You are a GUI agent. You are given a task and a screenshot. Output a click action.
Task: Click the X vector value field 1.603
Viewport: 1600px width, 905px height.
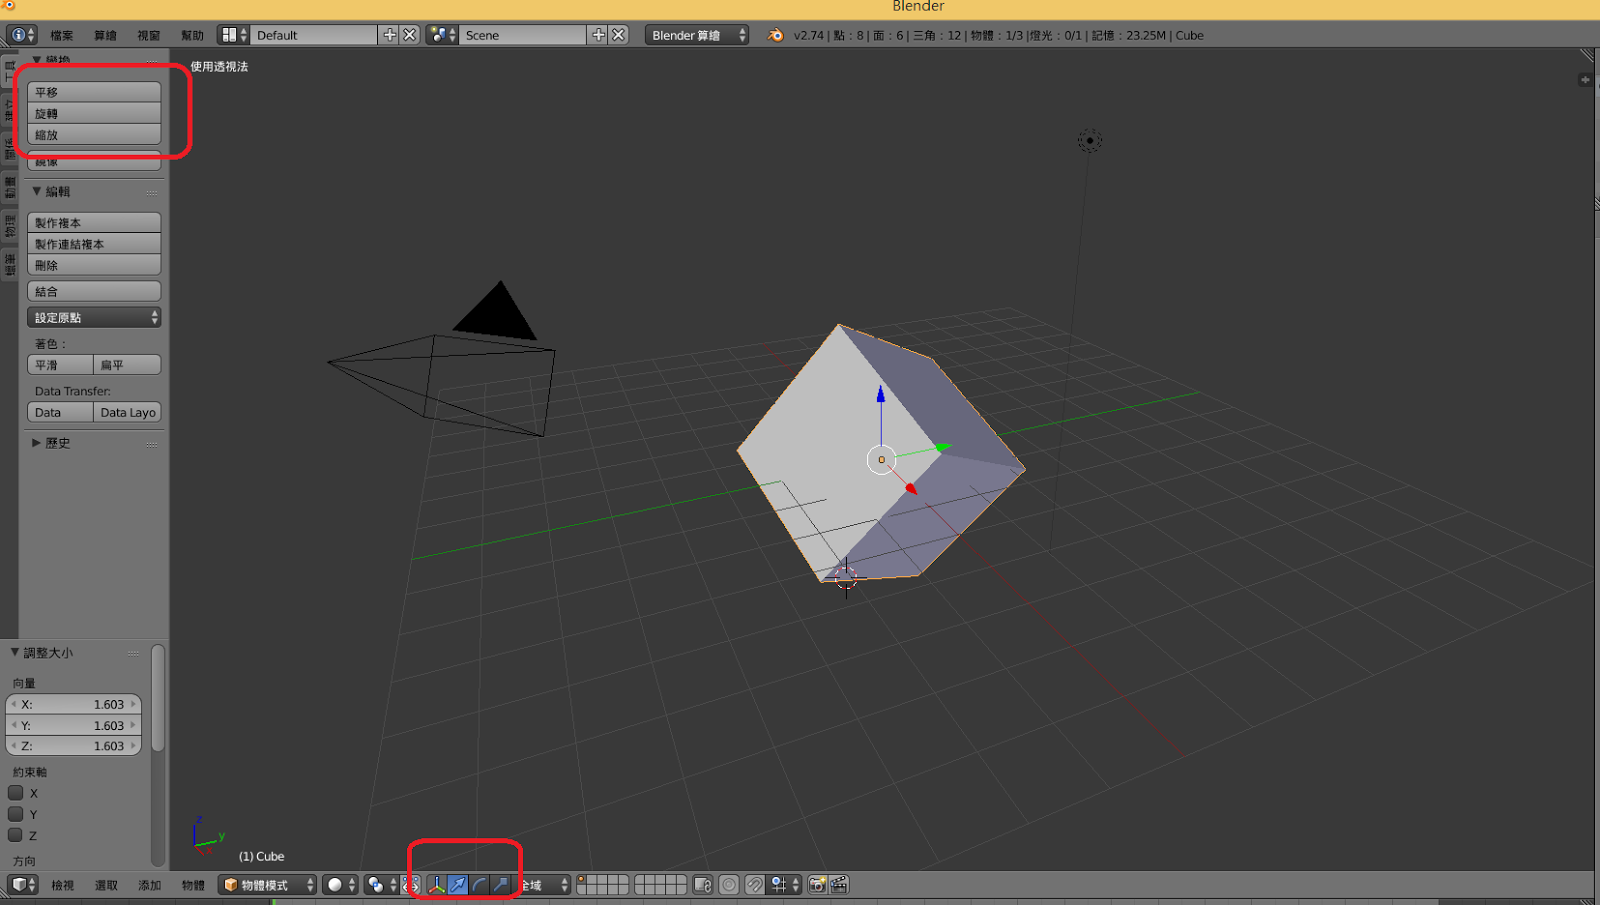74,704
